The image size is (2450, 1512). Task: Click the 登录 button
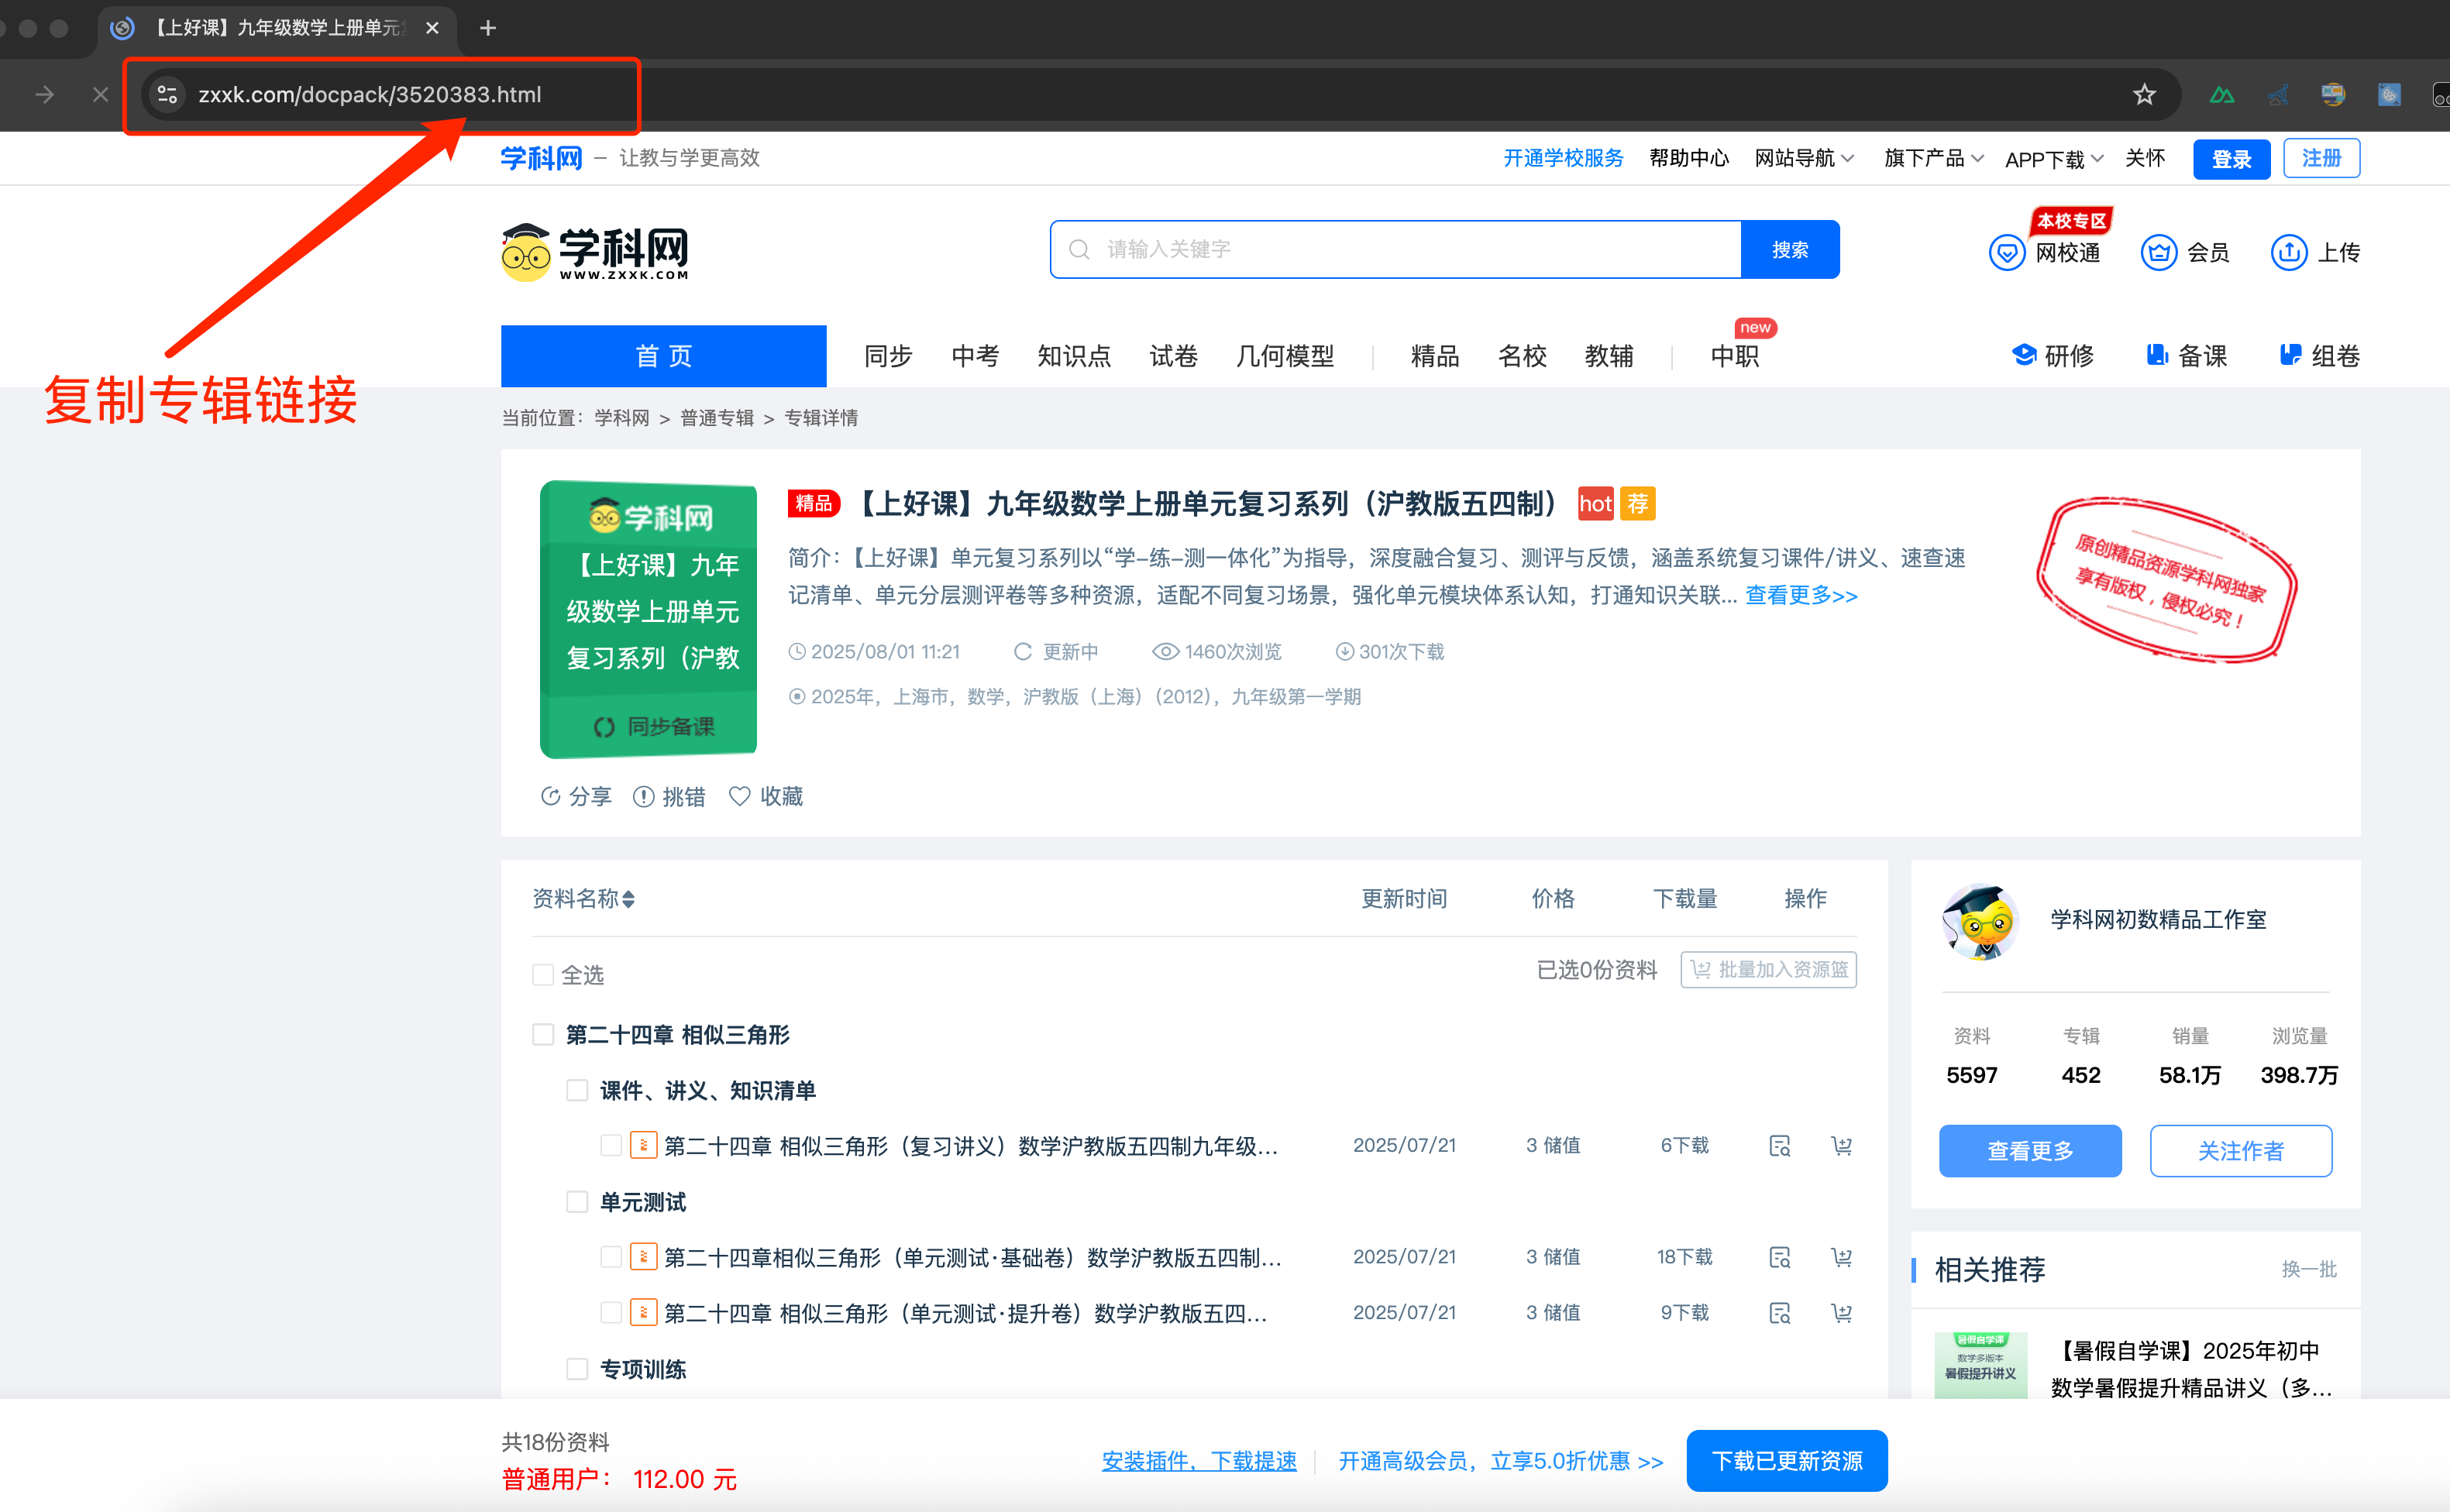coord(2231,159)
